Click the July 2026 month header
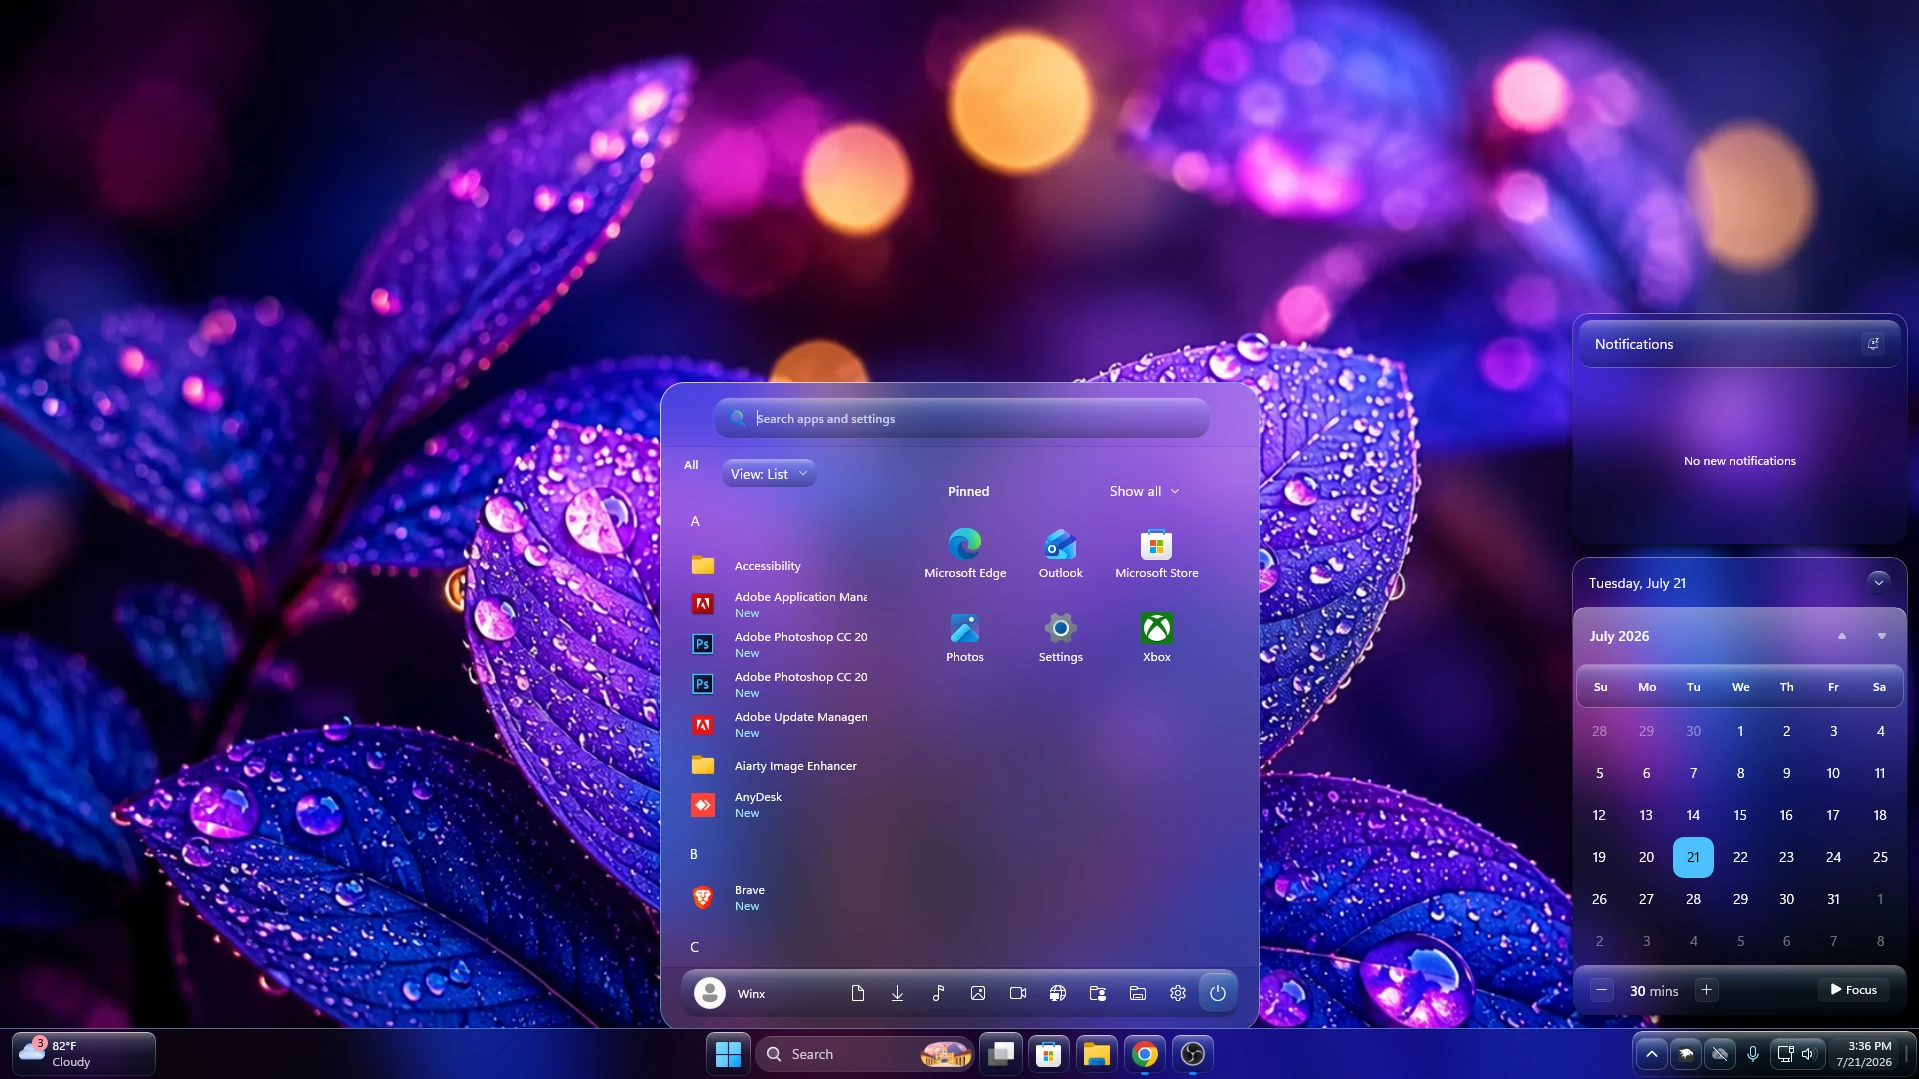 [x=1619, y=636]
